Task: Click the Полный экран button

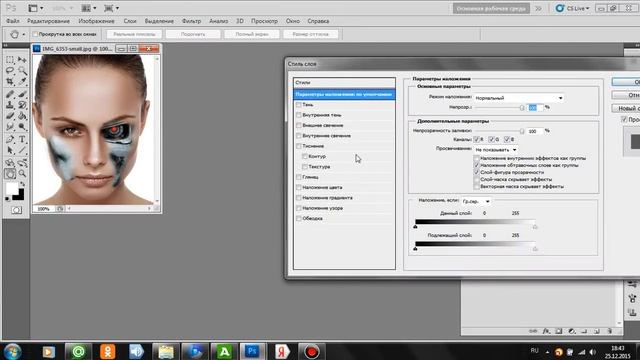Action: point(252,34)
